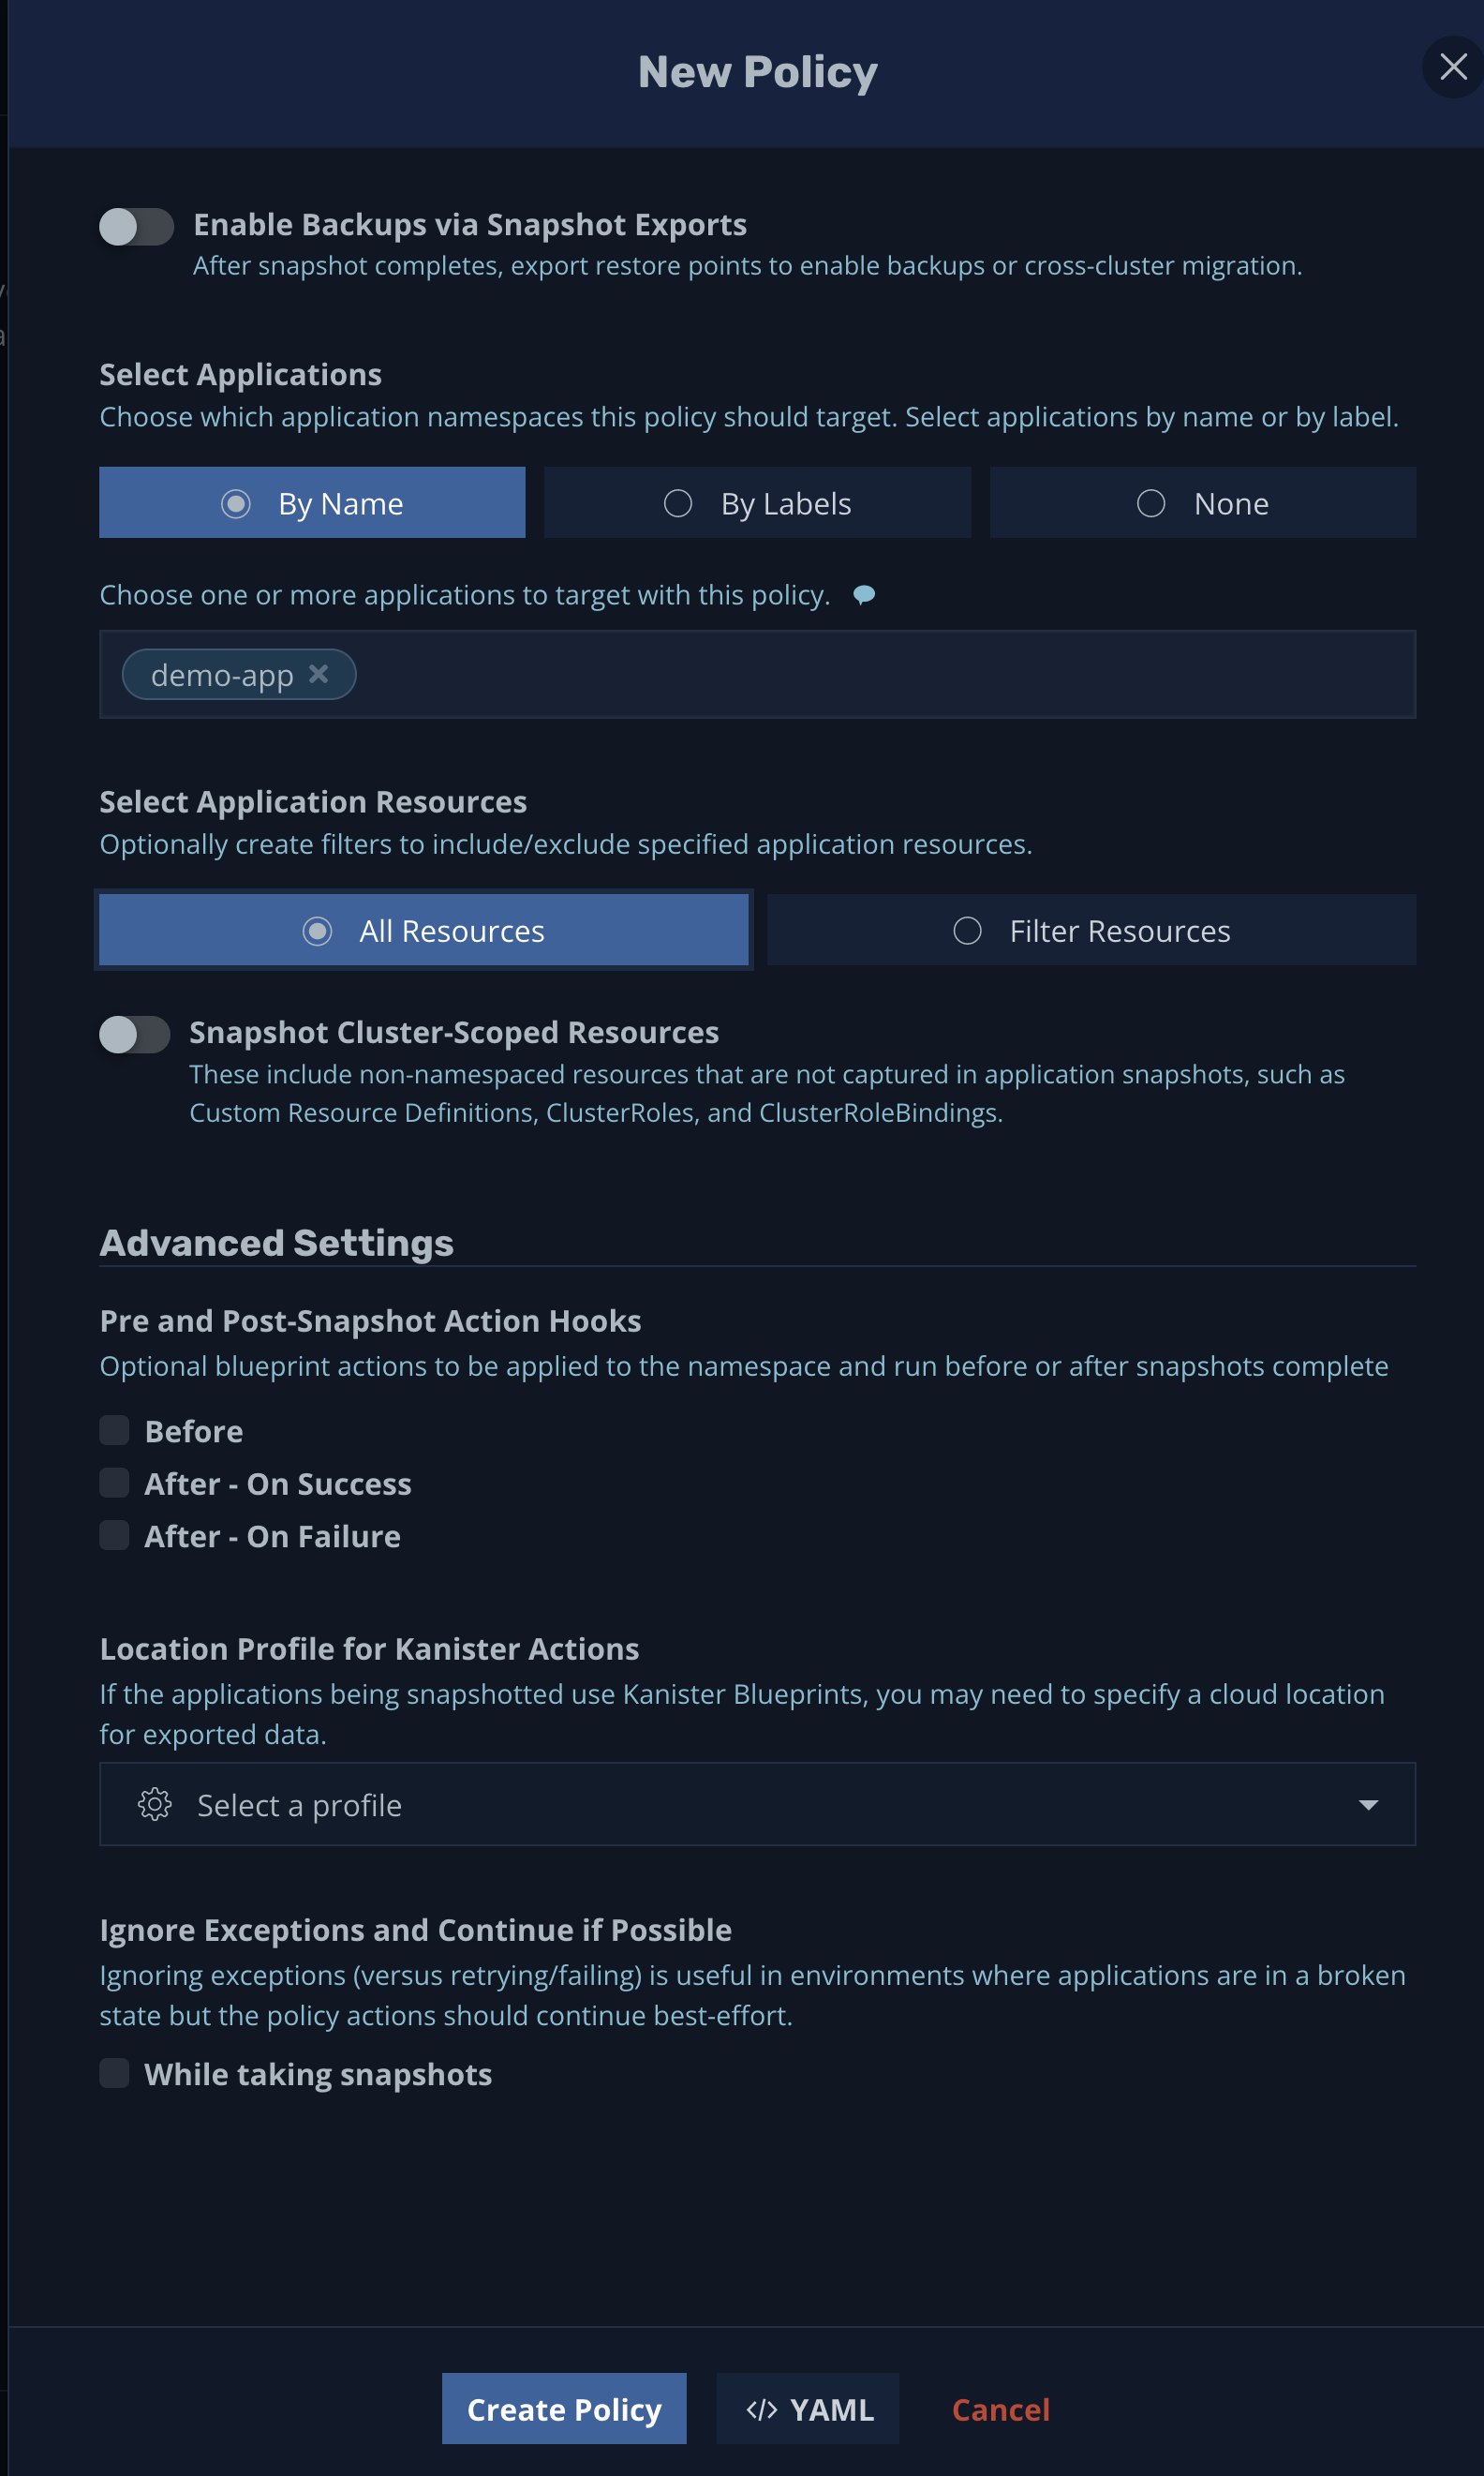Viewport: 1484px width, 2476px height.
Task: Cancel the new policy
Action: [x=1000, y=2410]
